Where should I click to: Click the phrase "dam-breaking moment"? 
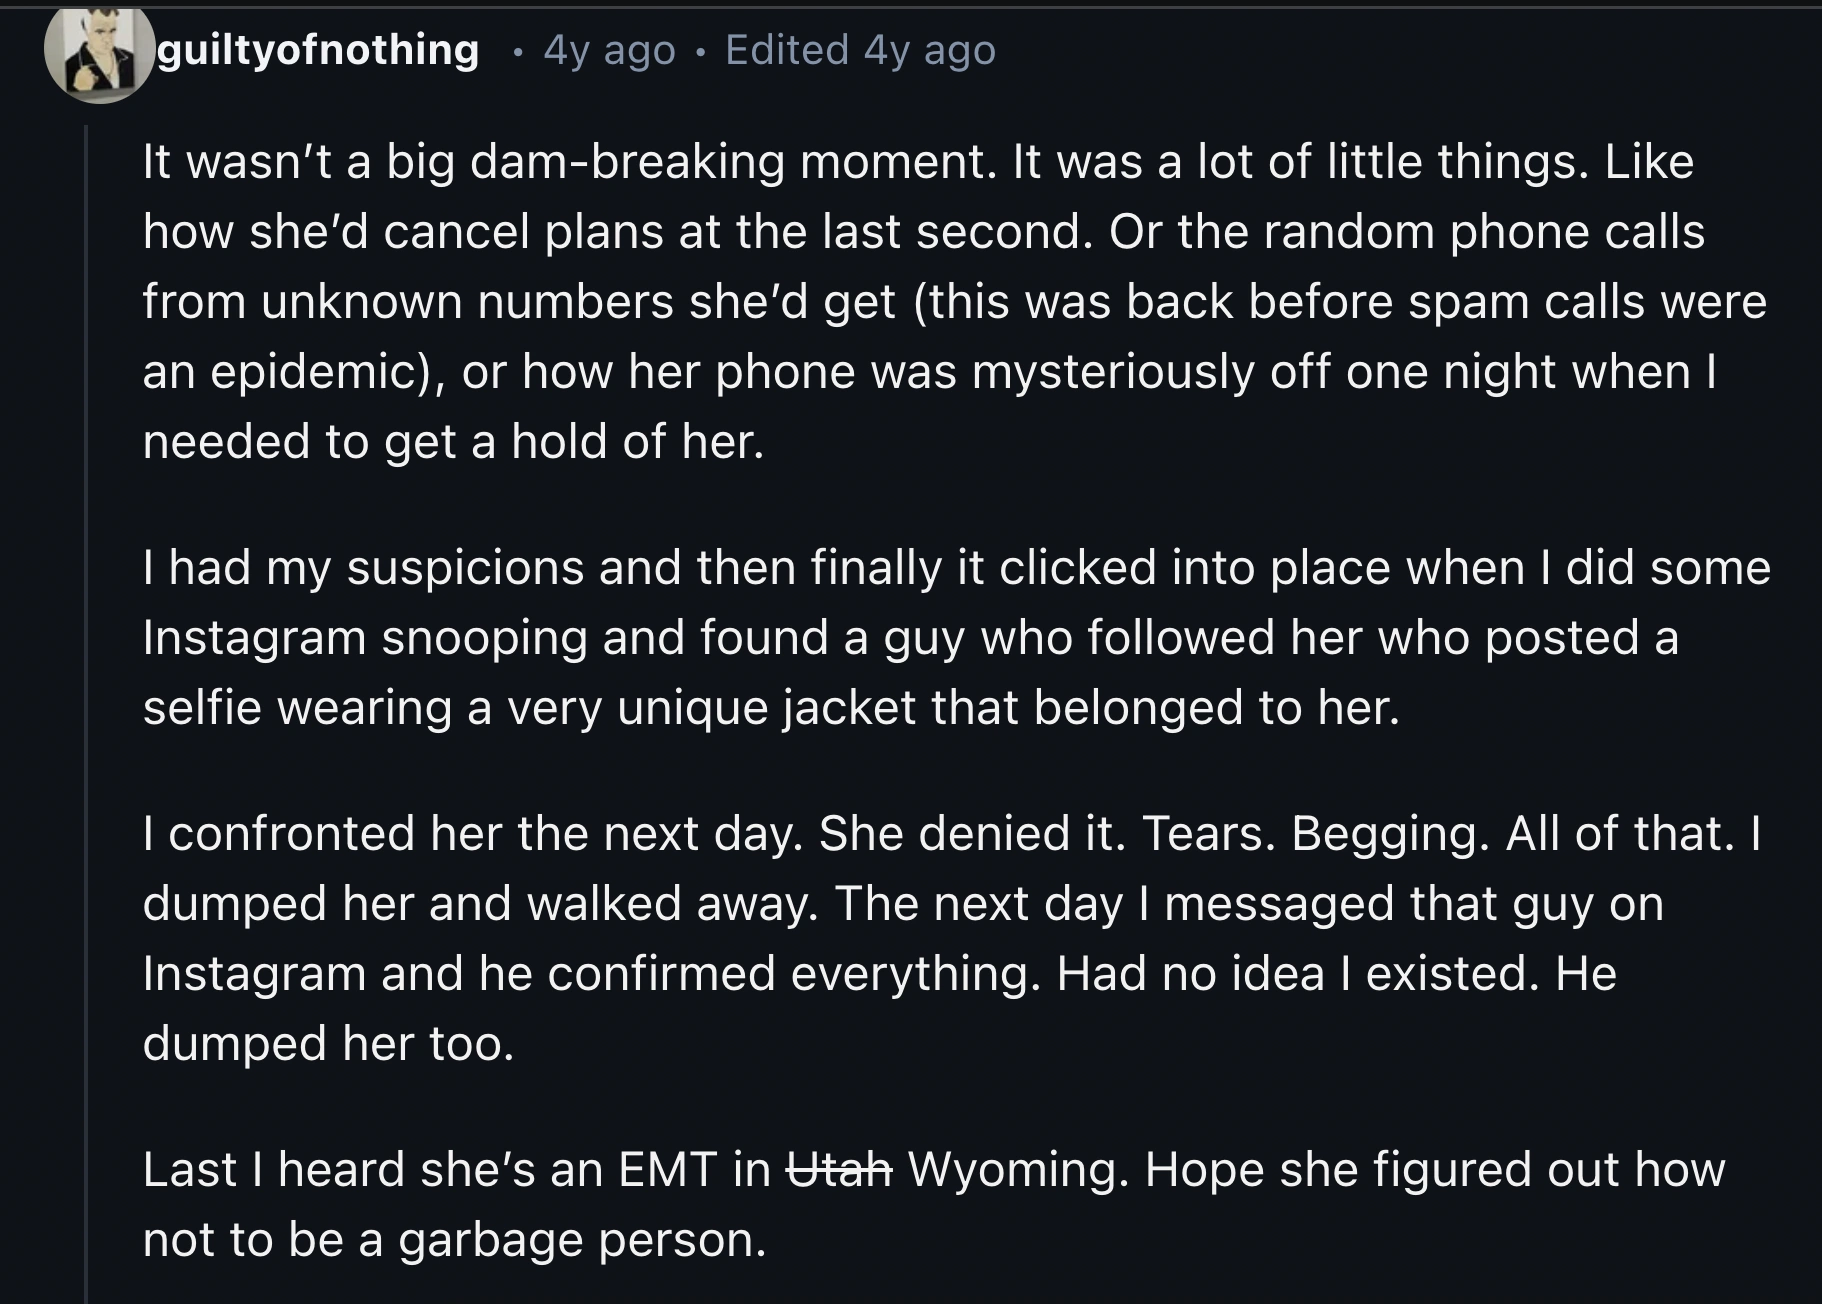pyautogui.click(x=733, y=162)
